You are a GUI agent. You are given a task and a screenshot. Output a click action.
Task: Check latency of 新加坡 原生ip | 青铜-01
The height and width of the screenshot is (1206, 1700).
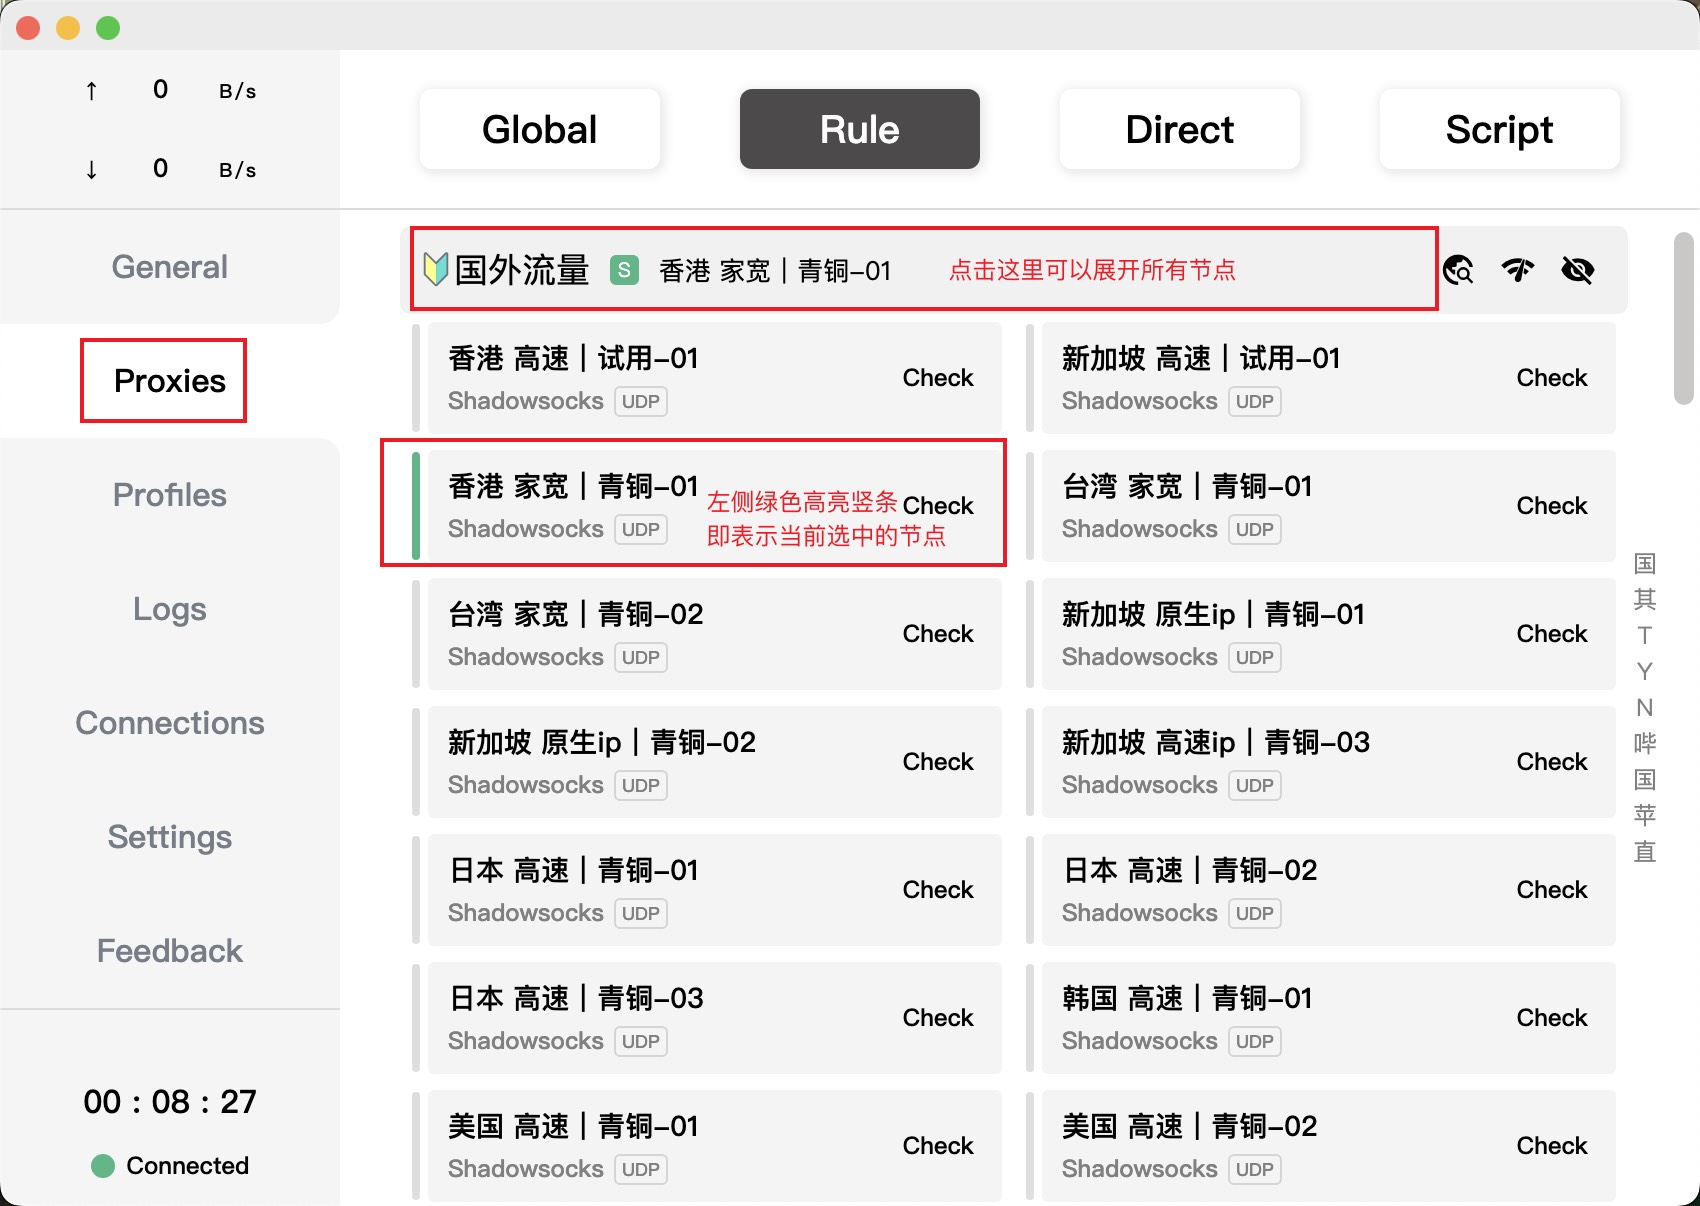click(x=1552, y=634)
